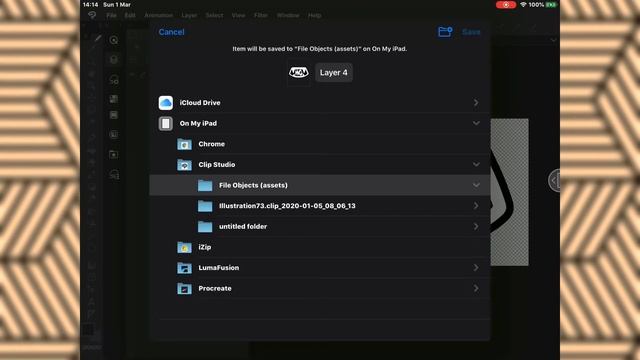Open the Animation menu

click(158, 16)
